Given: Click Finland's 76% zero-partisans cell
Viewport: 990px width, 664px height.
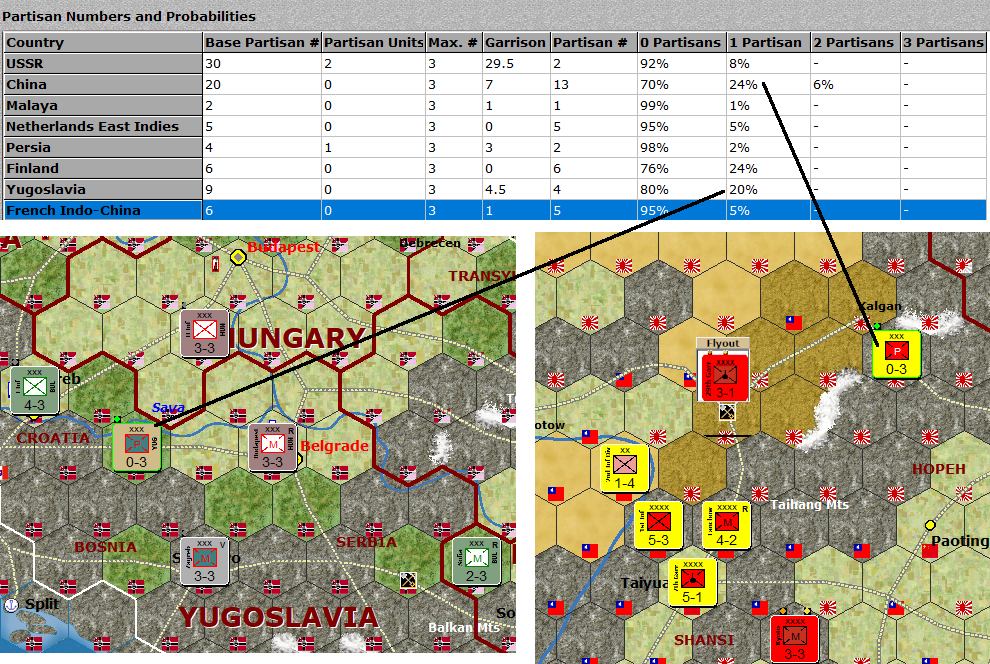Looking at the screenshot, I should (681, 168).
